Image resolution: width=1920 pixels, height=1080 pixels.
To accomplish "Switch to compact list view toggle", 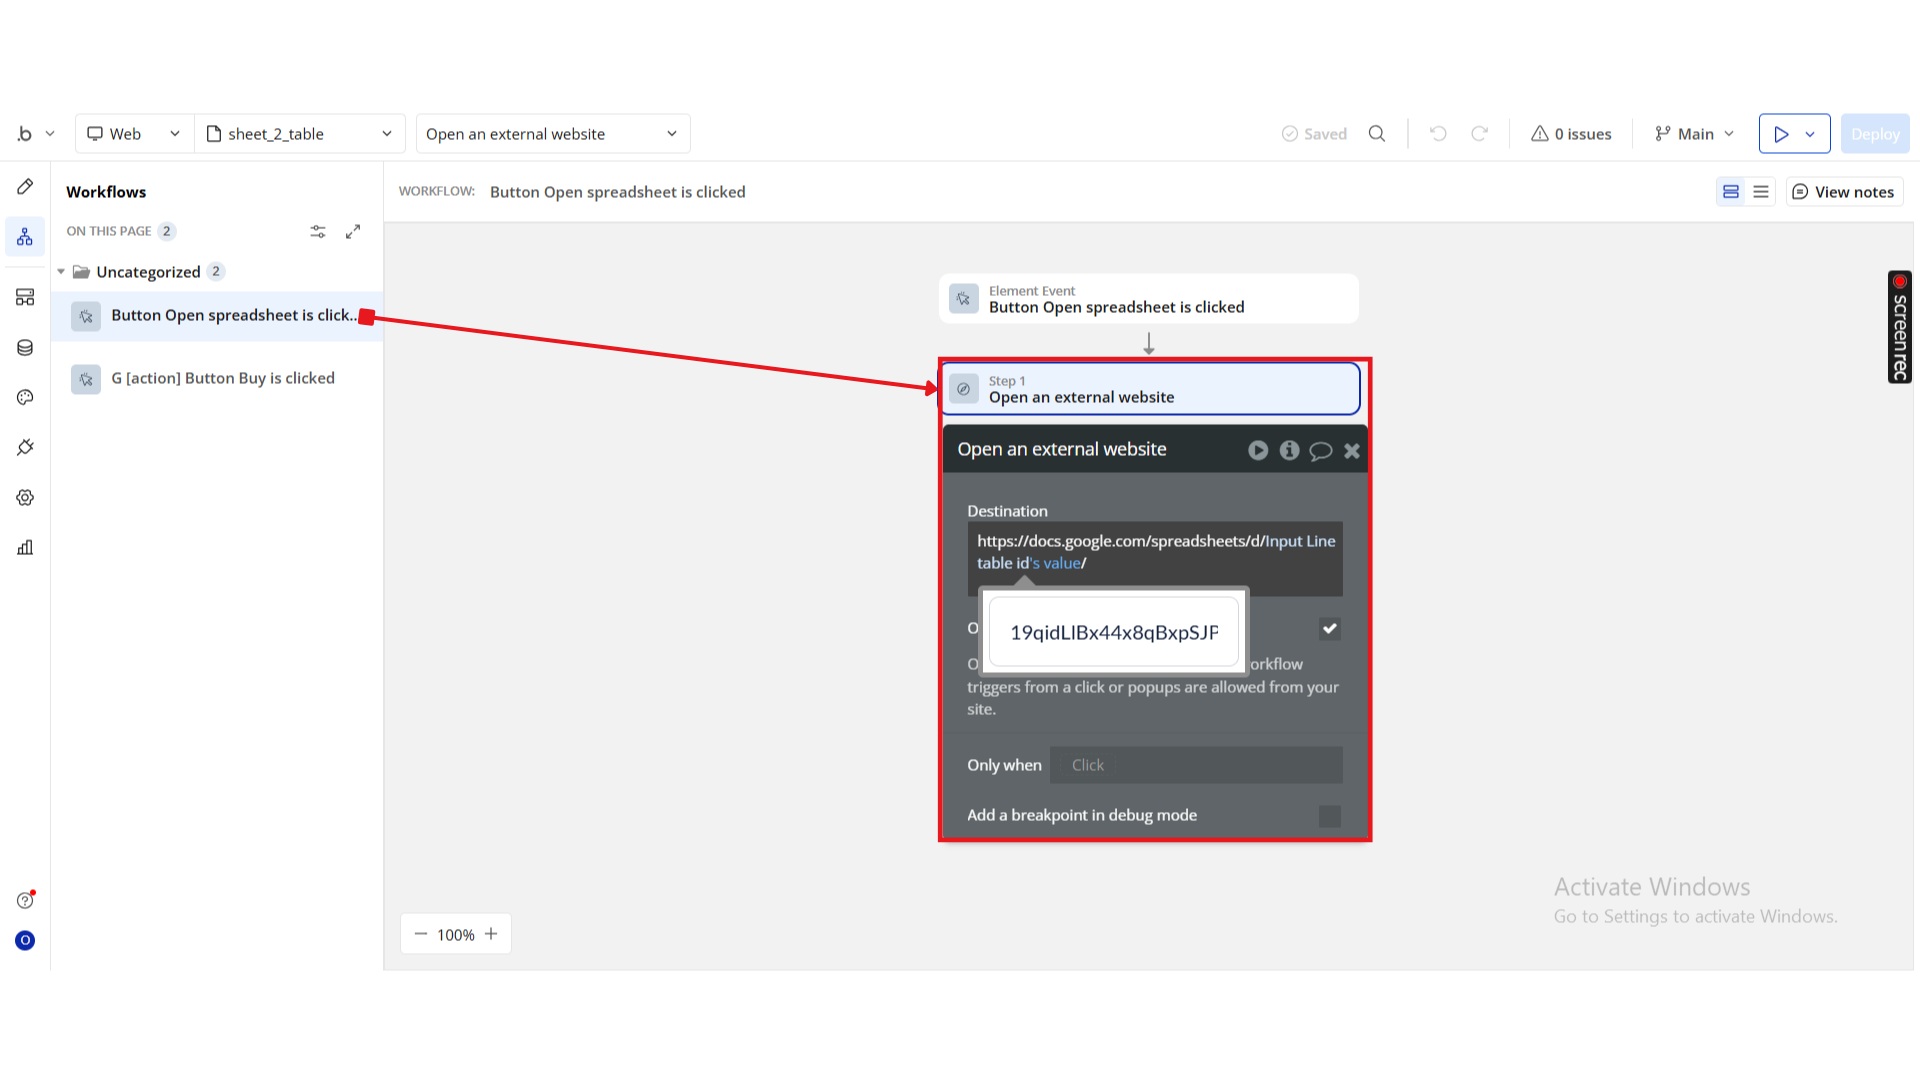I will click(x=1761, y=192).
